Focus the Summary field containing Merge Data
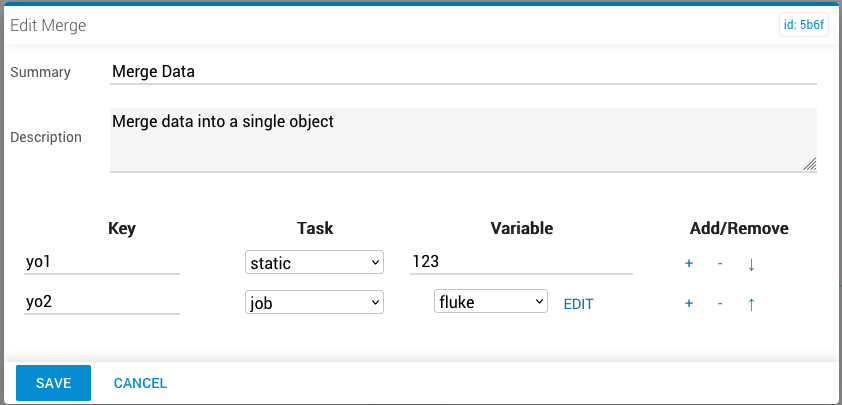The height and width of the screenshot is (405, 842). coord(463,72)
